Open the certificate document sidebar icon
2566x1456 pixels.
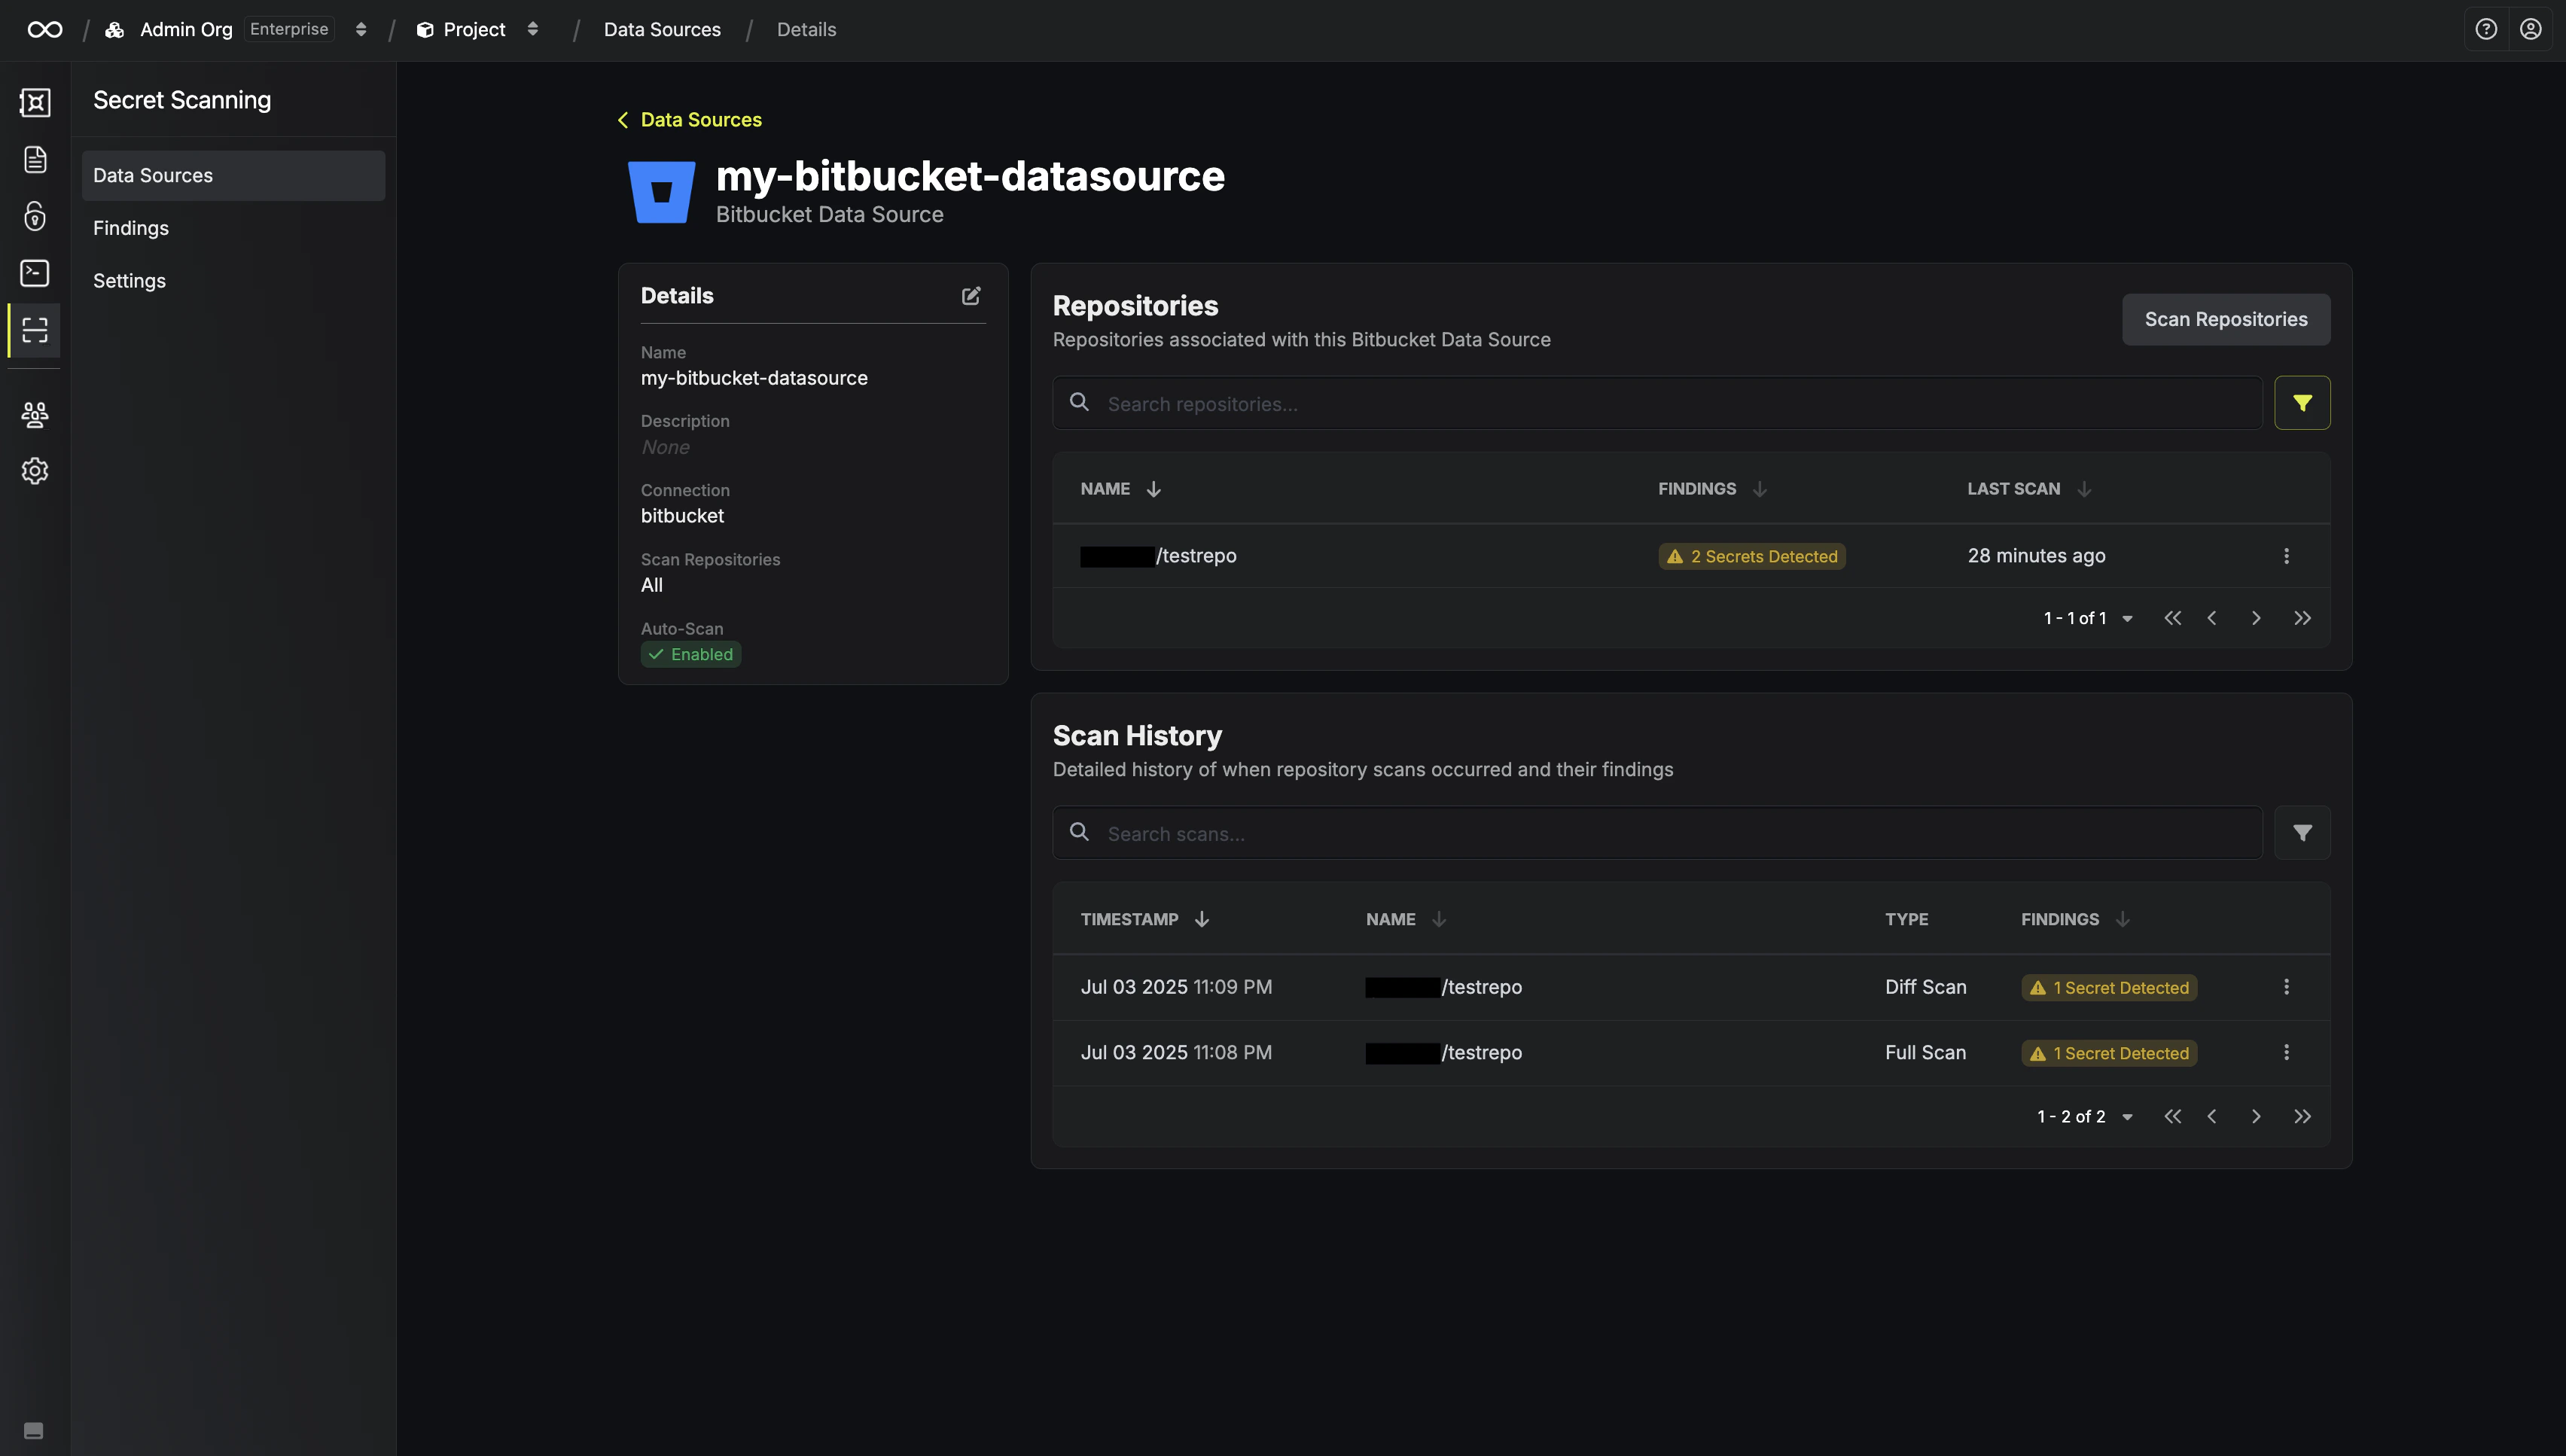35,159
